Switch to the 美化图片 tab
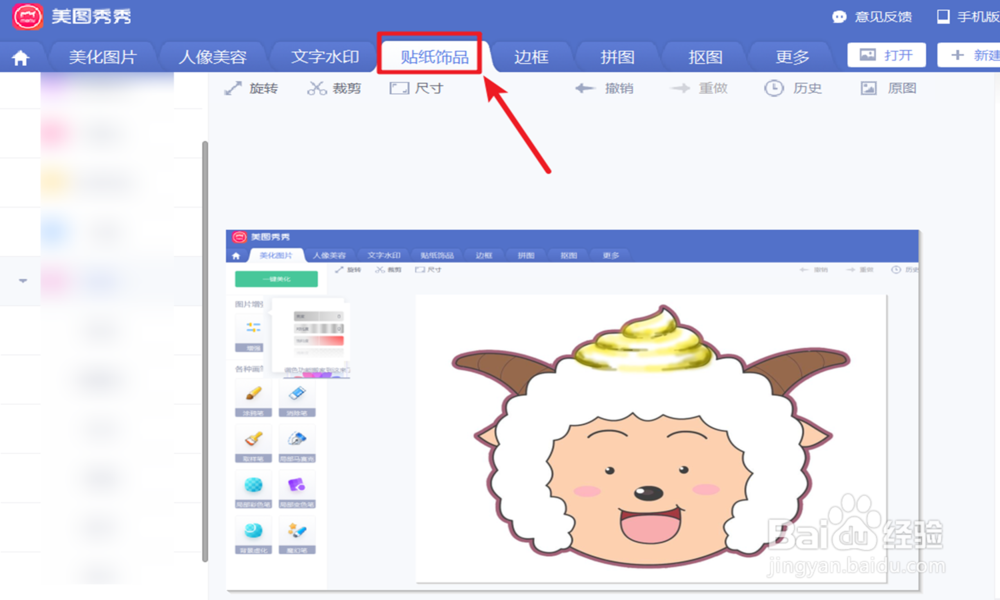The height and width of the screenshot is (600, 1000). point(103,57)
